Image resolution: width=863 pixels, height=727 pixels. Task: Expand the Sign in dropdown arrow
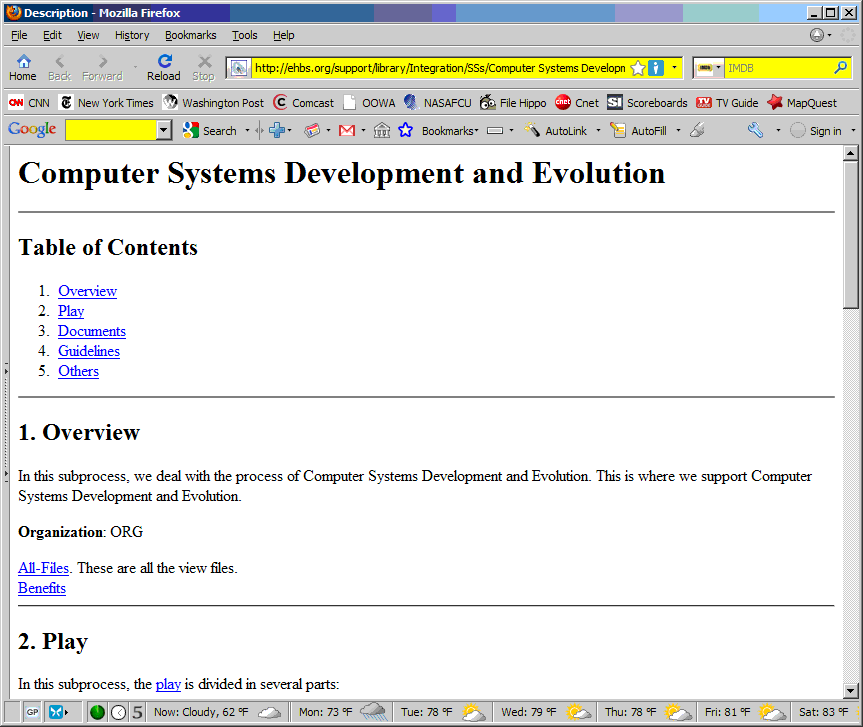coord(853,130)
